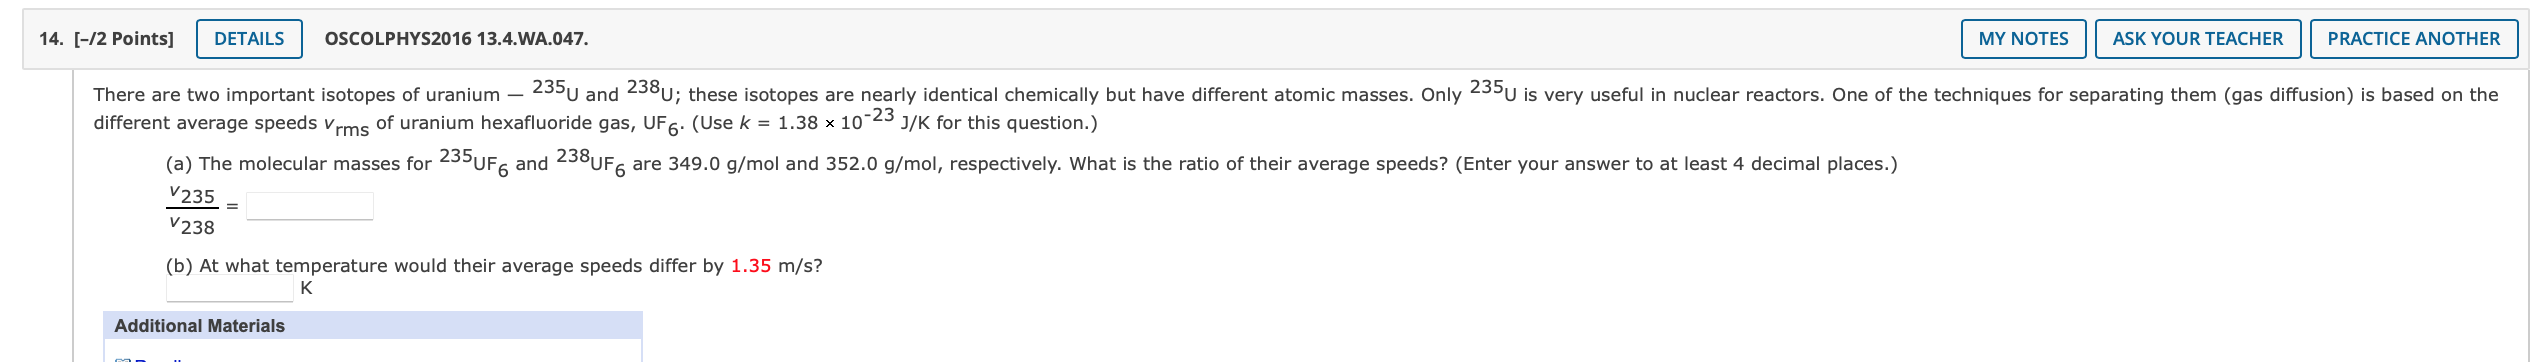Click the red 1.35 value in part (b)

pyautogui.click(x=750, y=266)
